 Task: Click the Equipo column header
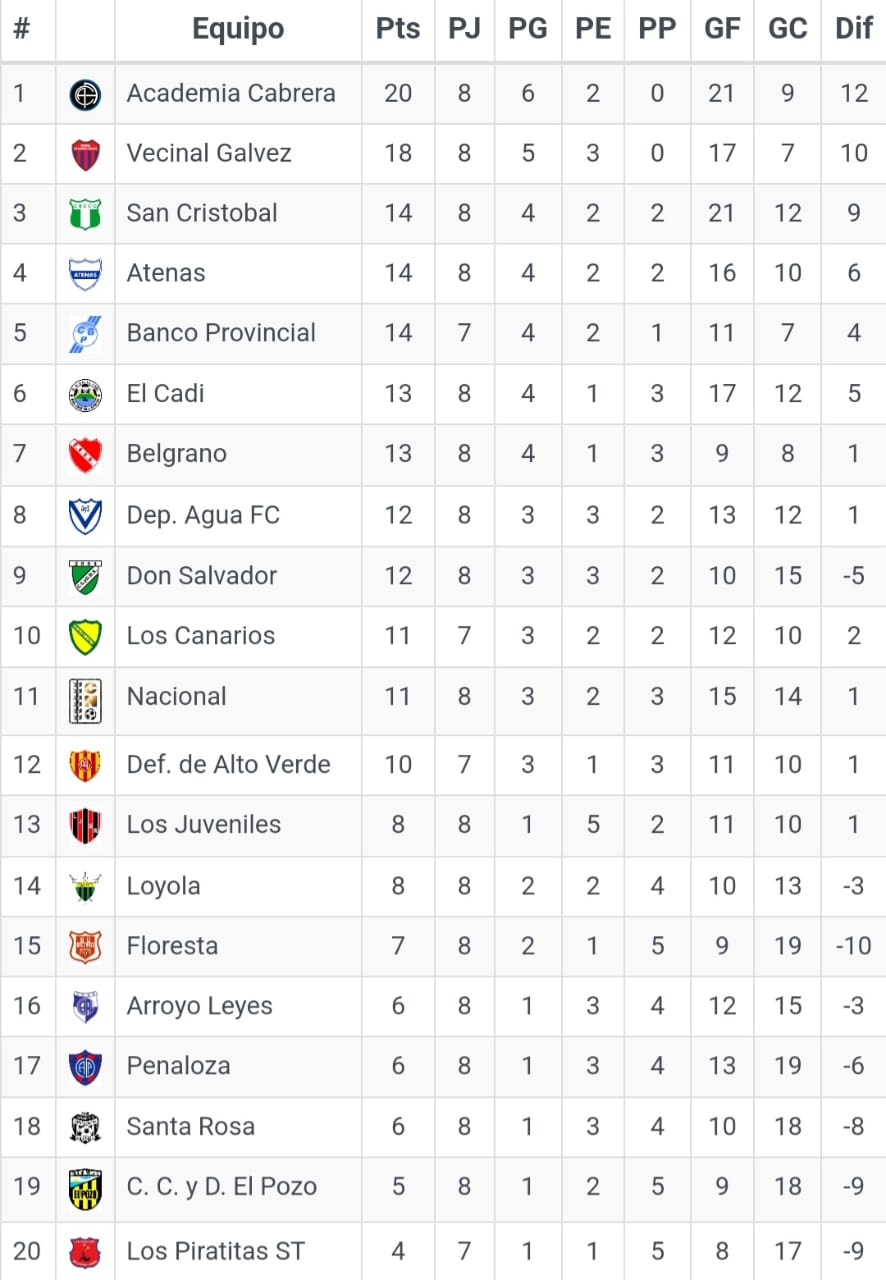238,29
